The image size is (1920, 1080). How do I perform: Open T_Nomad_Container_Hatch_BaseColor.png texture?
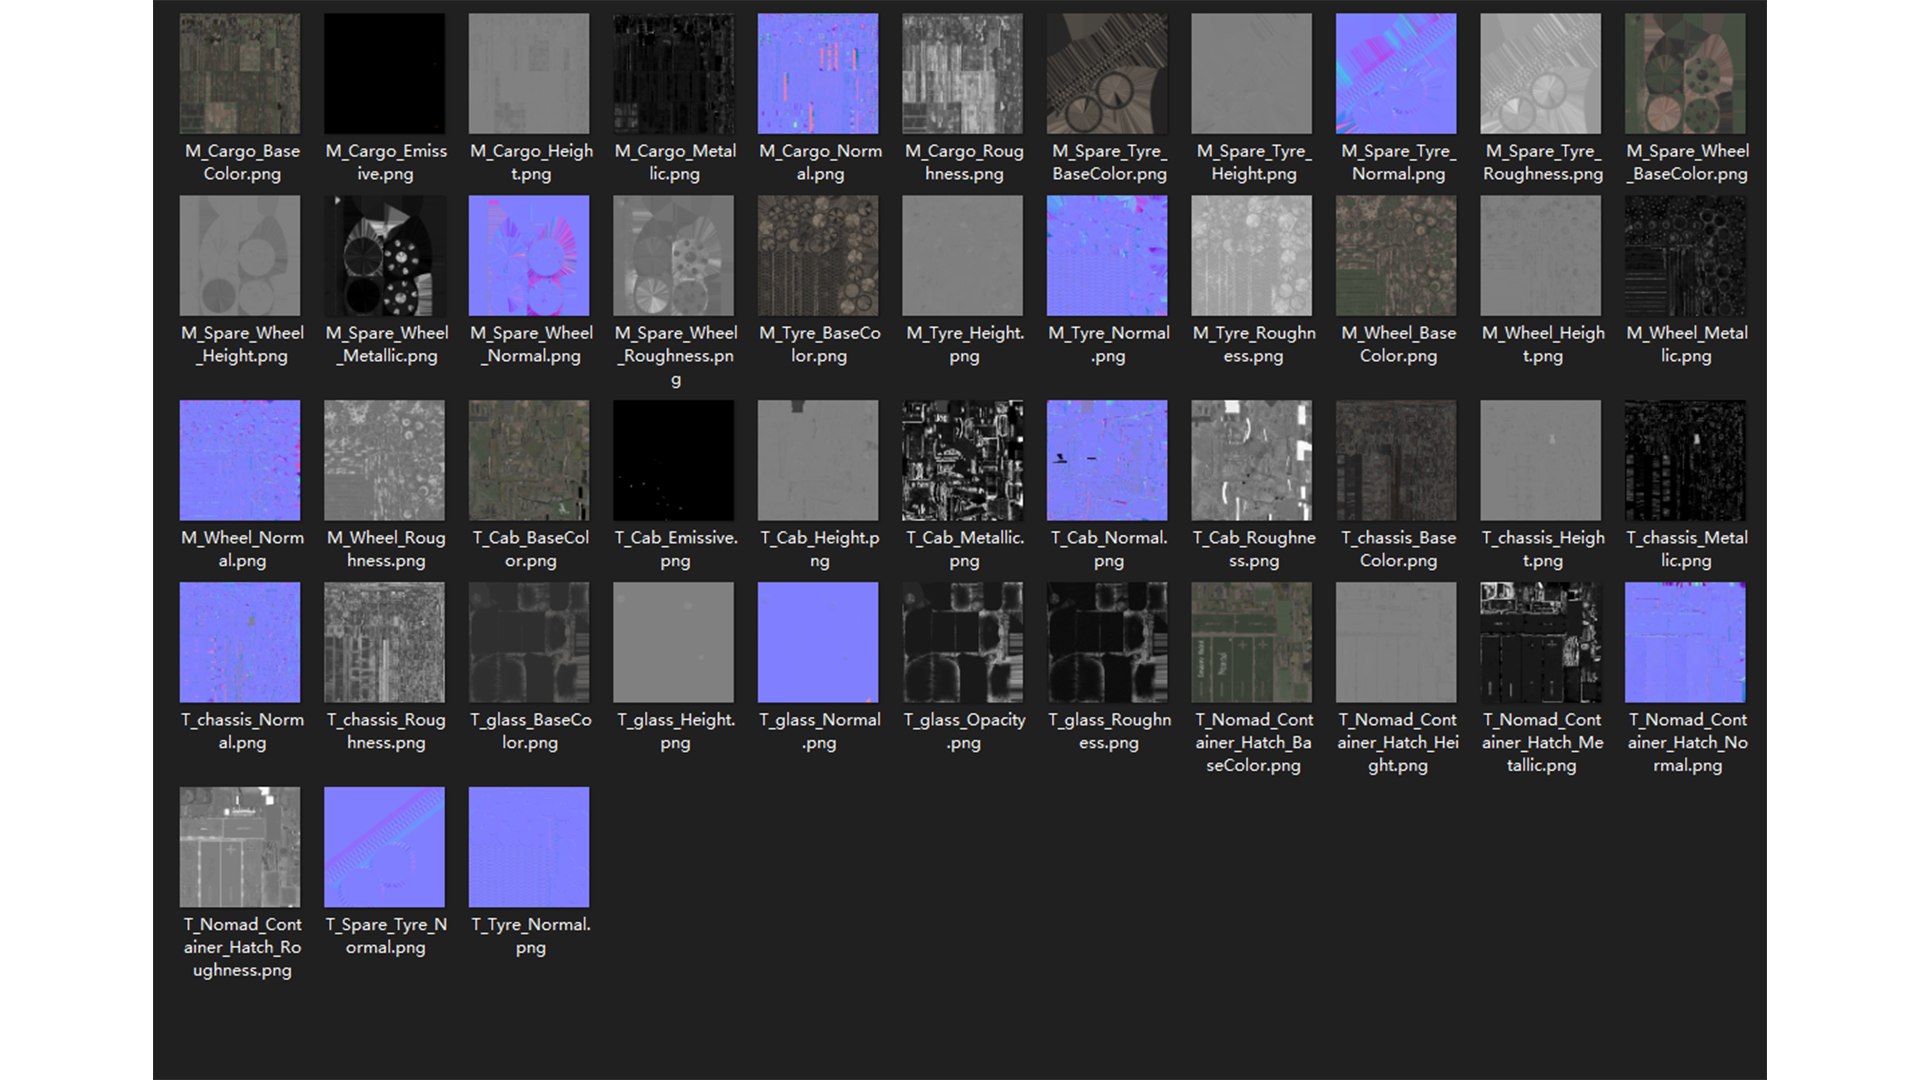coord(1251,643)
